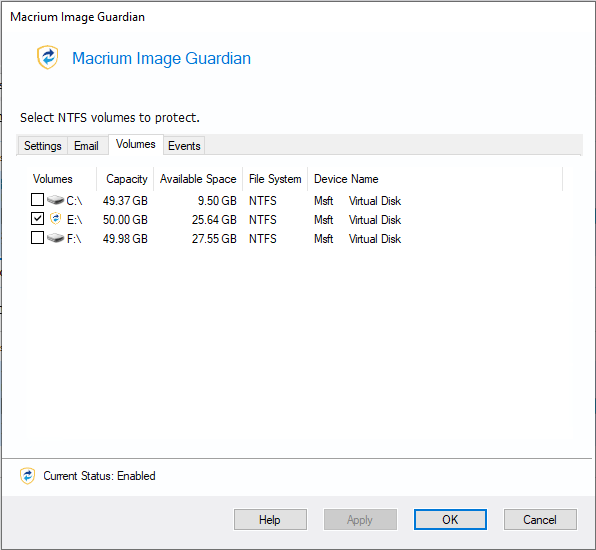Uncheck the E:\ volume protection checkbox
596x550 pixels.
point(37,219)
